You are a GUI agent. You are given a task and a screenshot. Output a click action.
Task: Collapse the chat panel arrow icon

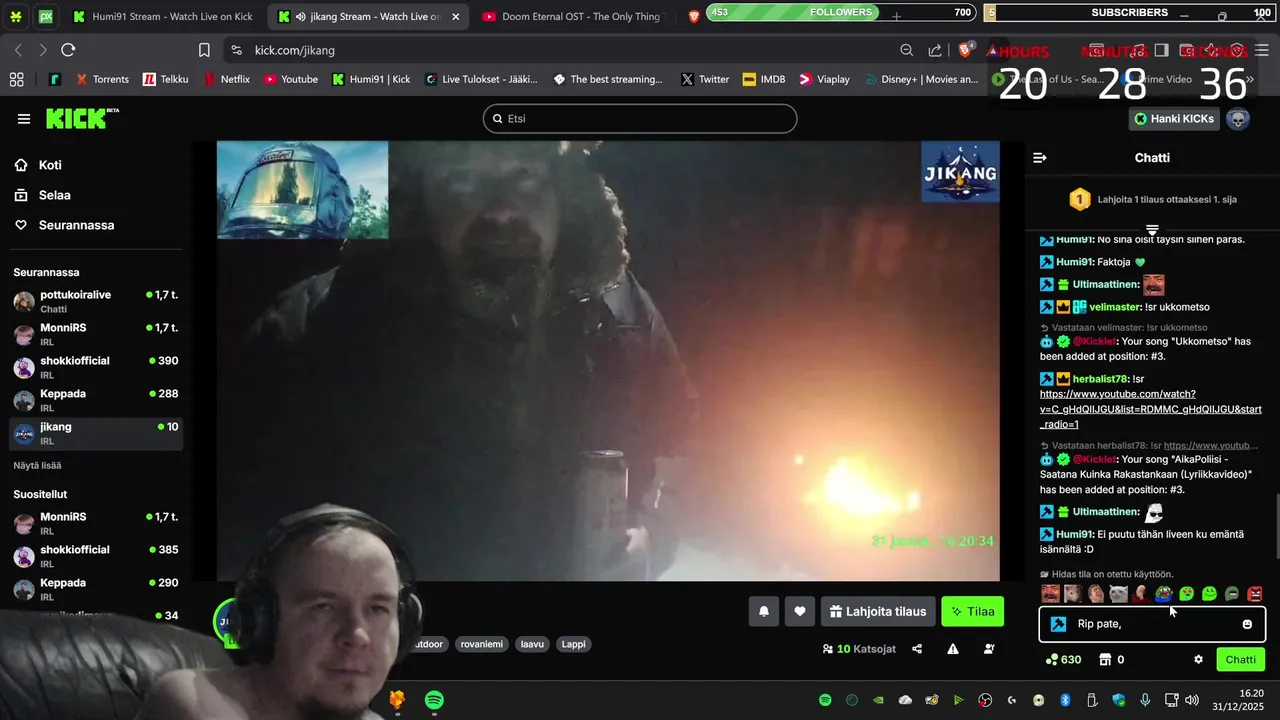point(1040,158)
